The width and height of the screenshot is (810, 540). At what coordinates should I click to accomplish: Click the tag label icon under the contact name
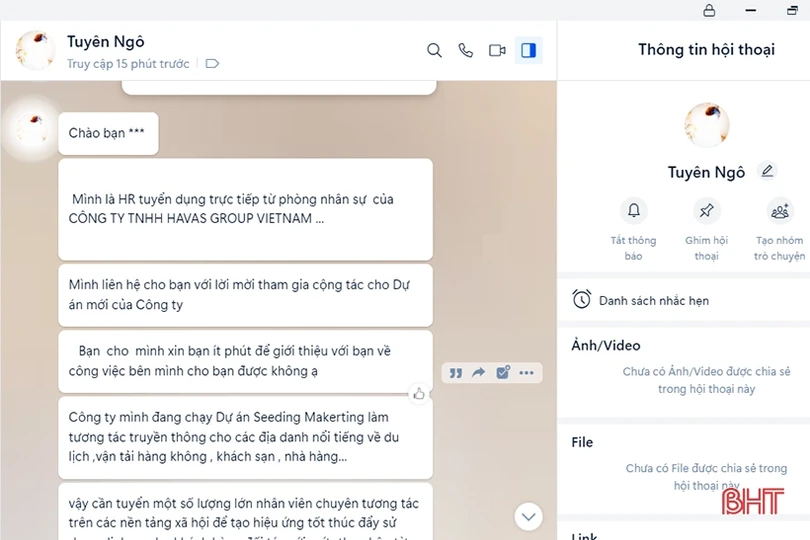211,64
